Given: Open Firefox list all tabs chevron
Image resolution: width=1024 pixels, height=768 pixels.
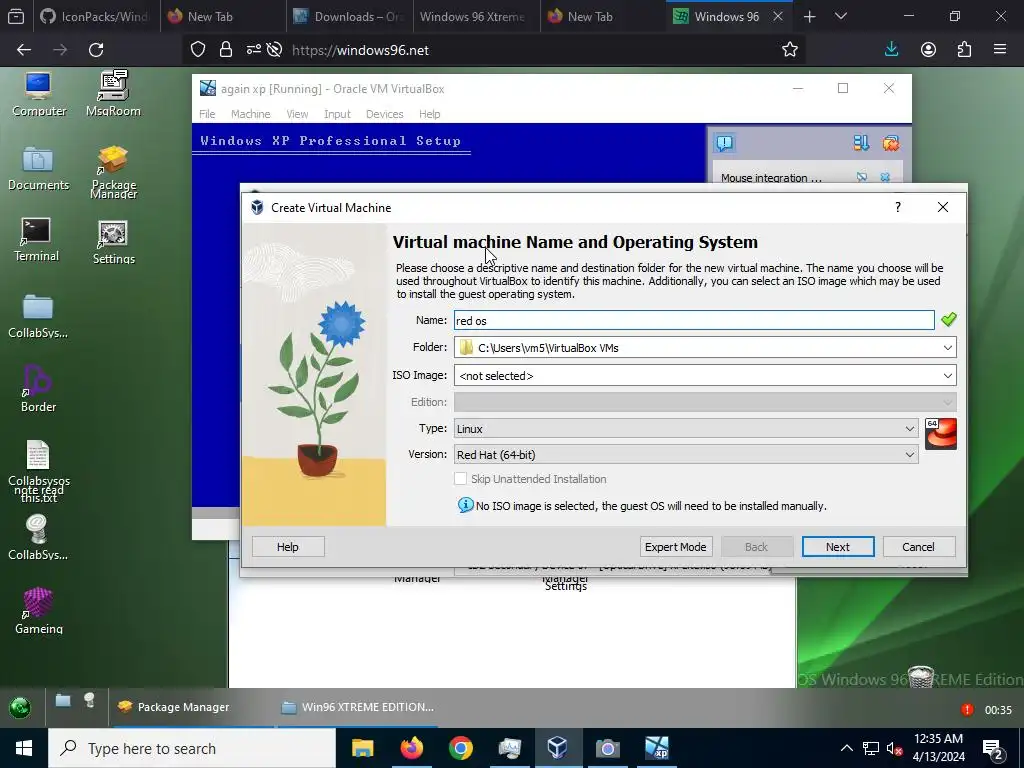Looking at the screenshot, I should [841, 16].
